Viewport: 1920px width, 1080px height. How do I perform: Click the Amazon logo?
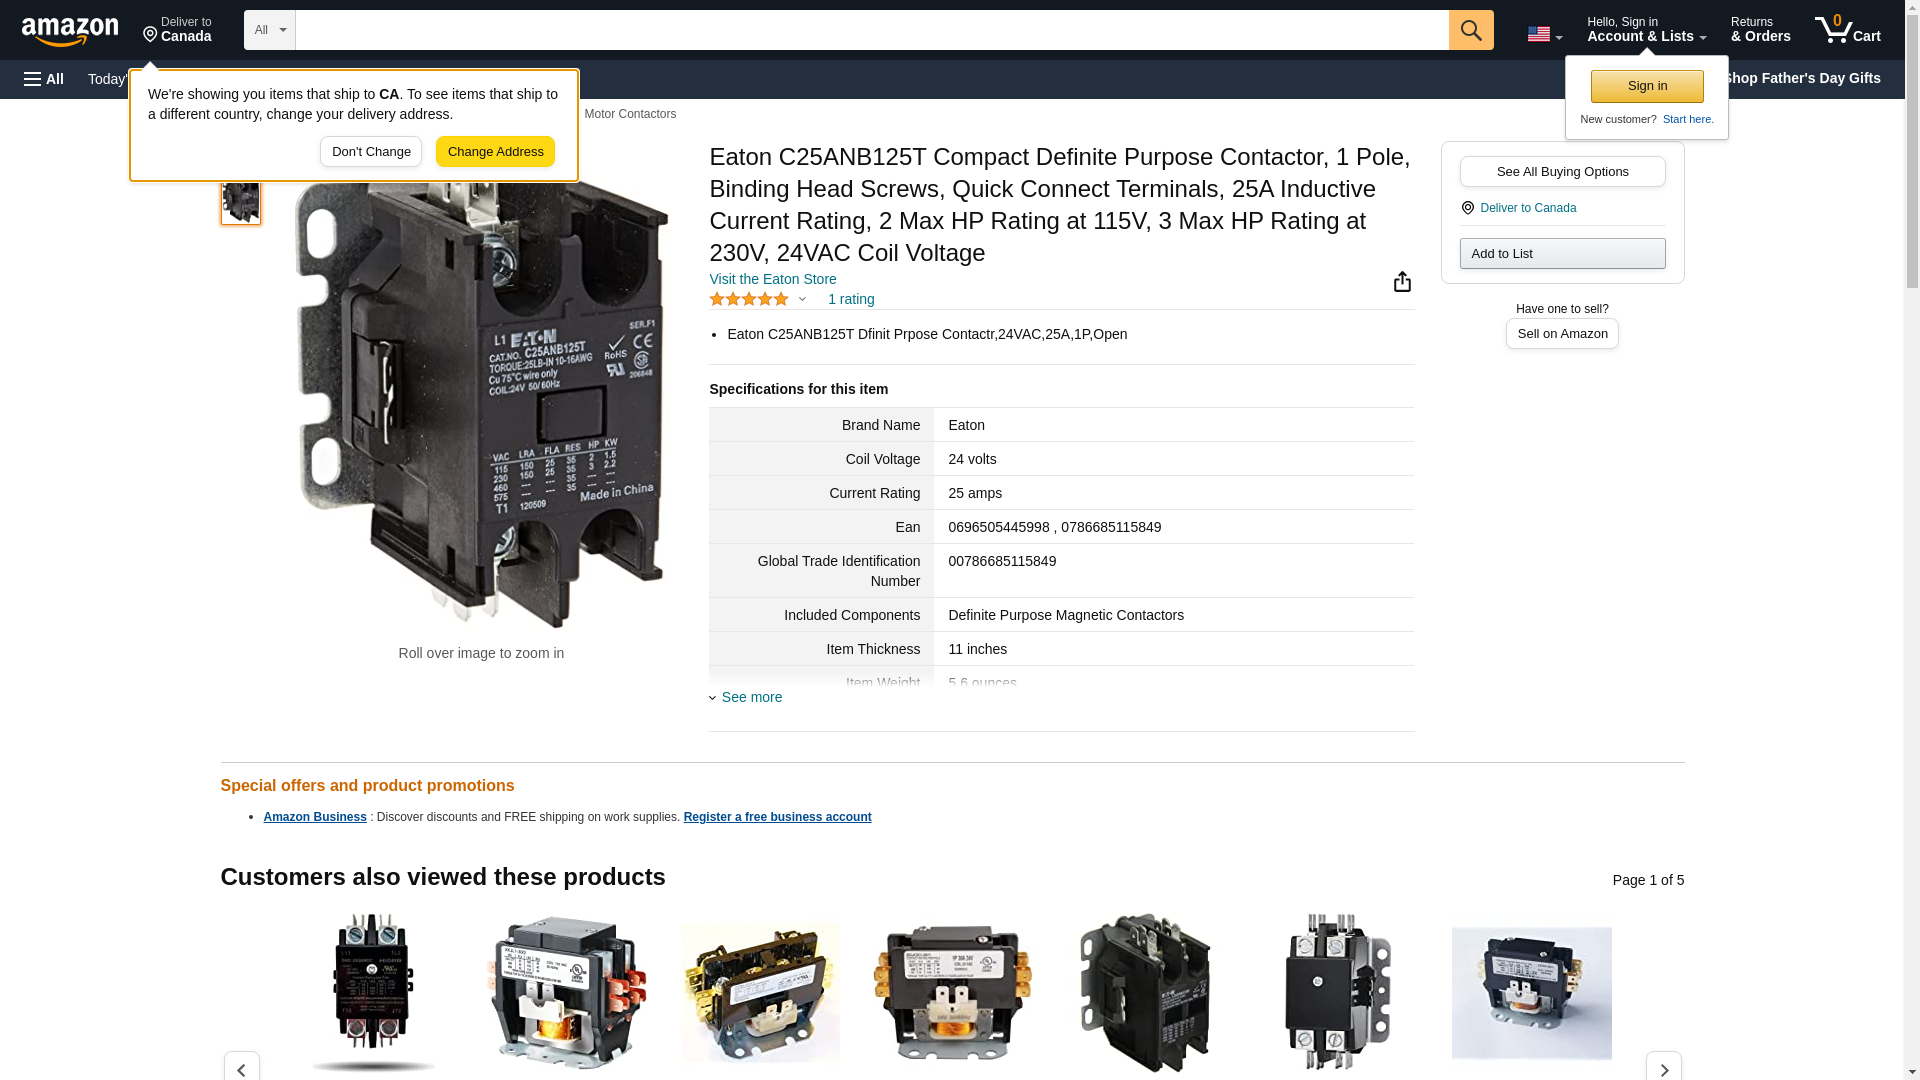tap(70, 31)
